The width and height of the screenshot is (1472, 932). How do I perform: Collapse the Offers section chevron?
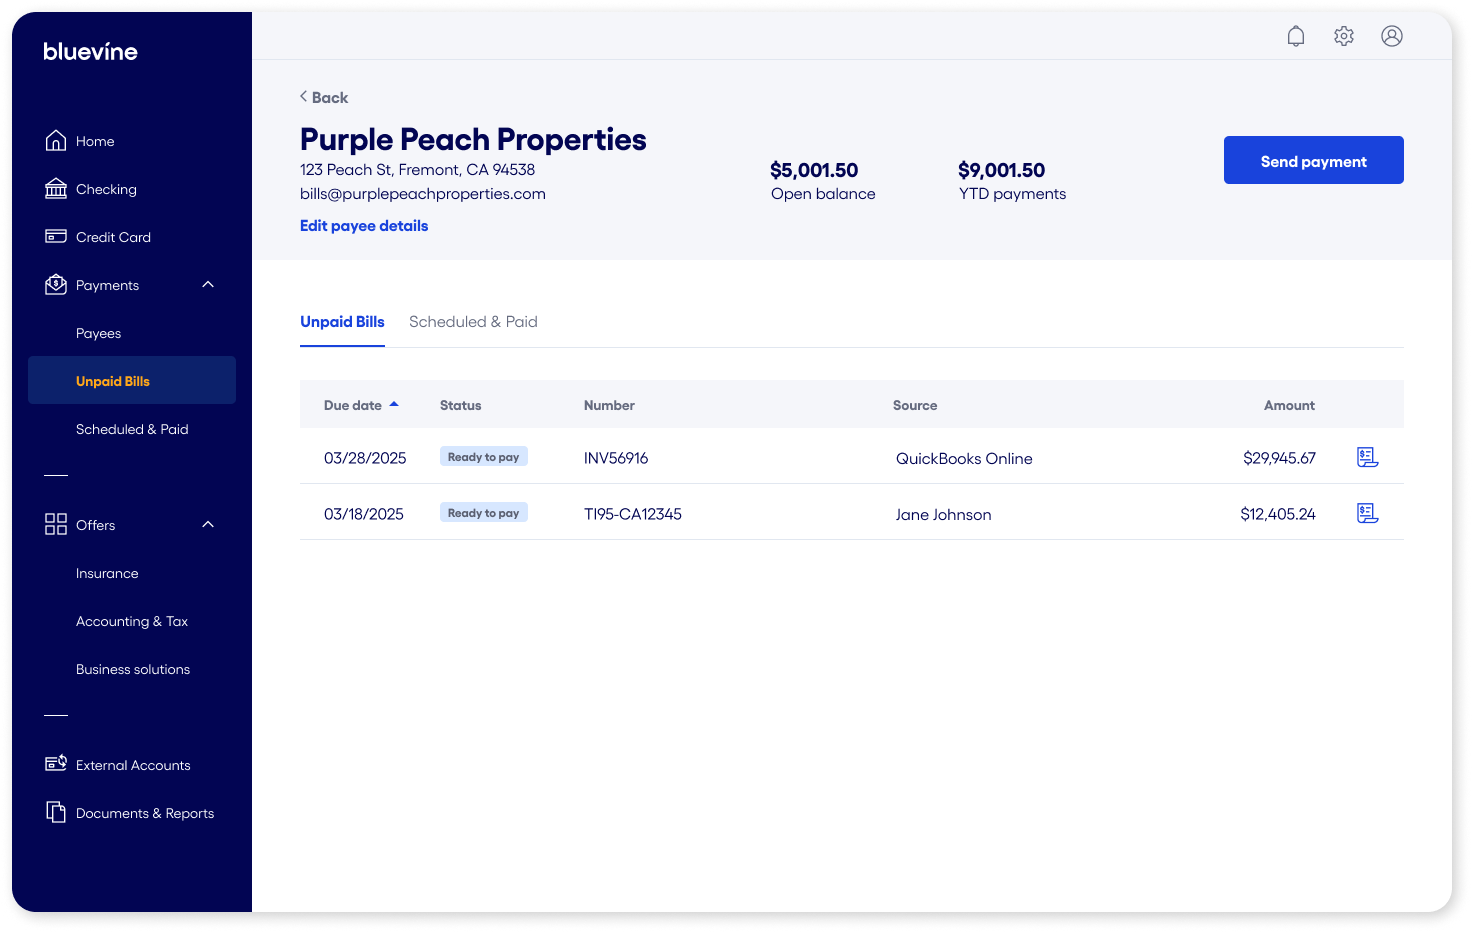tap(207, 524)
